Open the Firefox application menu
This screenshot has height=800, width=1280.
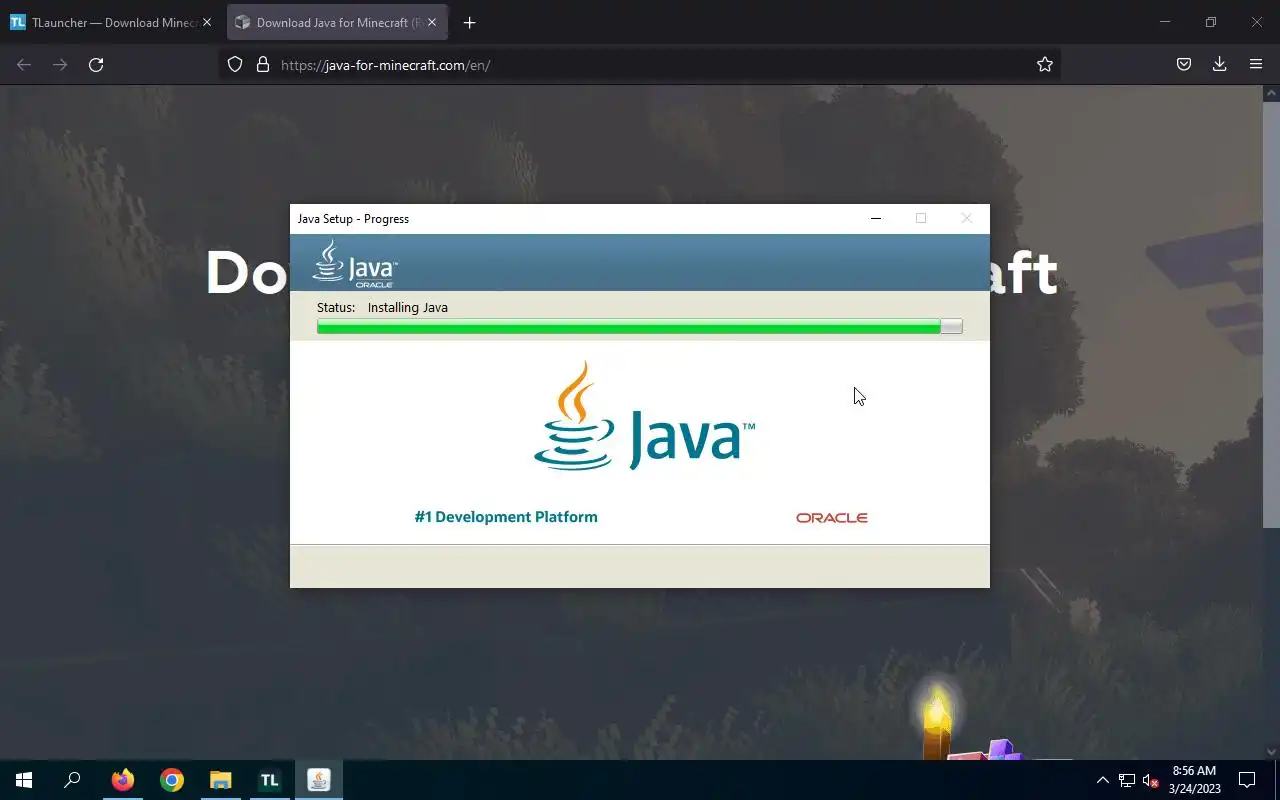(x=1256, y=64)
